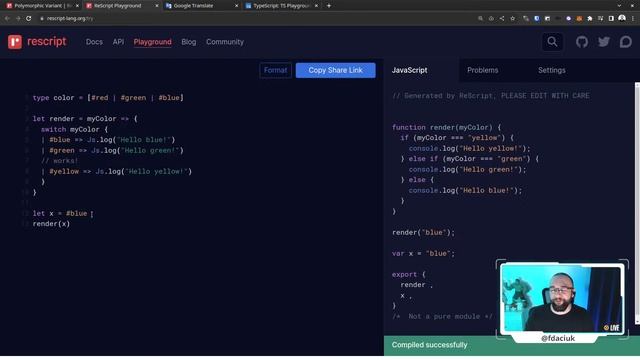Viewport: 640px width, 360px height.
Task: Click the address bar URL rescript-lang.org/try
Action: (x=70, y=18)
